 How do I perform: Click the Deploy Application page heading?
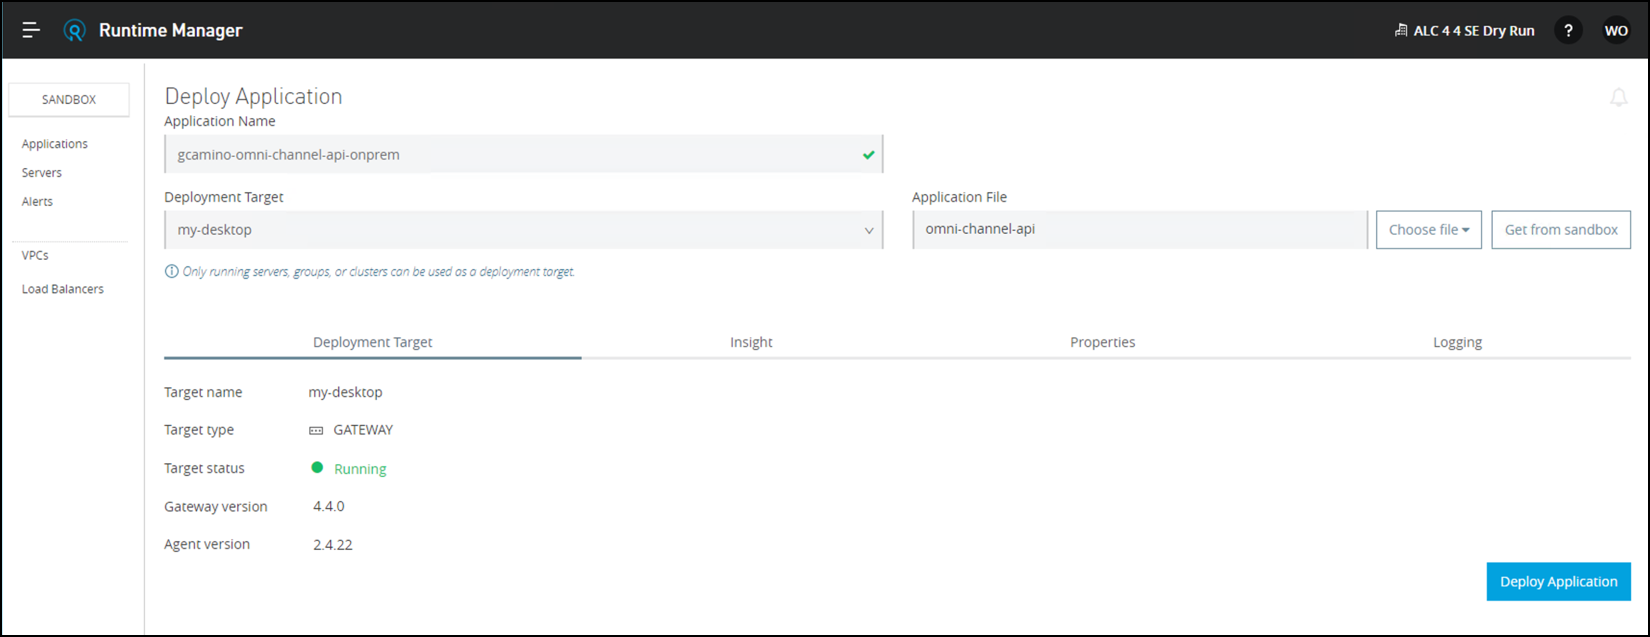[x=253, y=96]
